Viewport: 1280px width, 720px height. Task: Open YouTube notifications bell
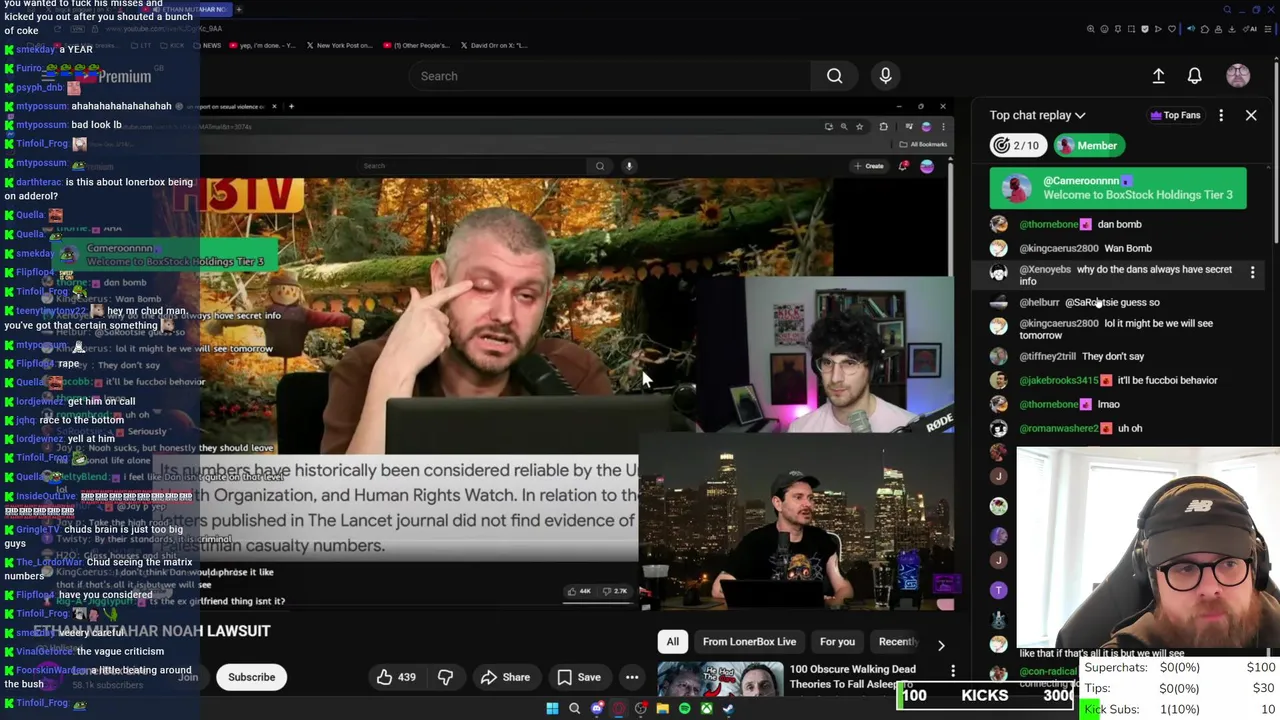click(x=1194, y=76)
